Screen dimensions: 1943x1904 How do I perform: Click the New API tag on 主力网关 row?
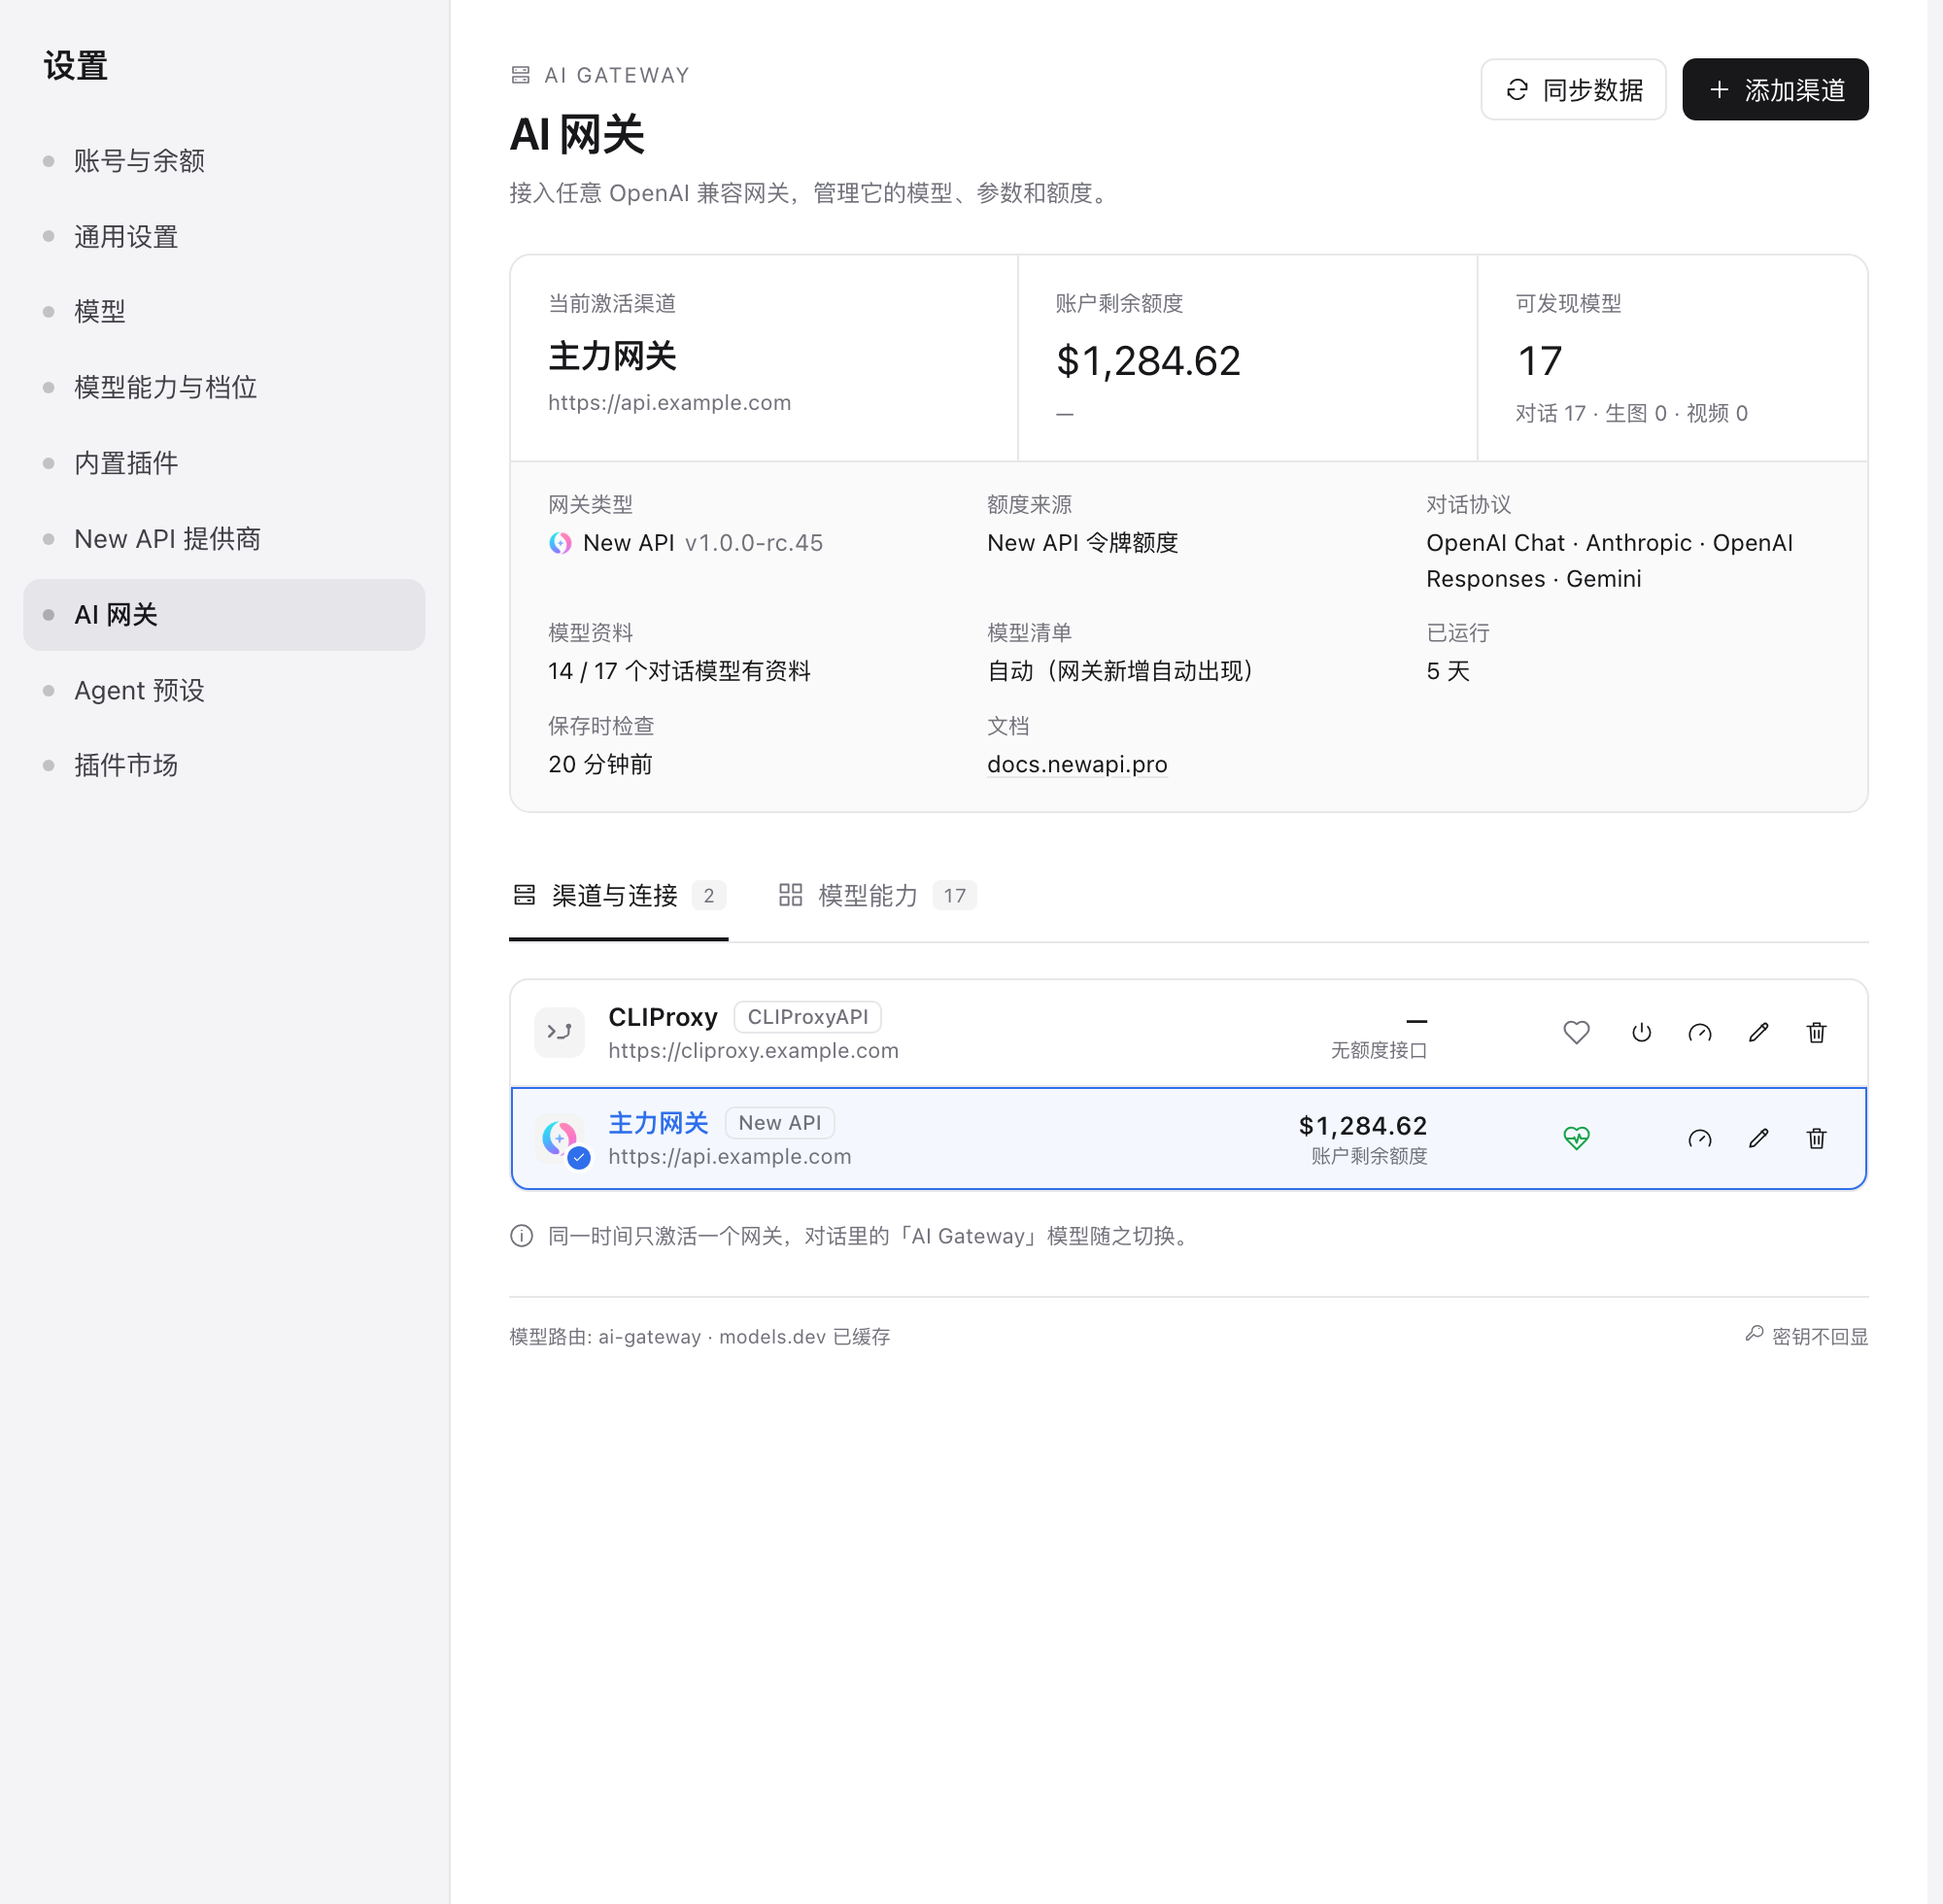(x=780, y=1123)
